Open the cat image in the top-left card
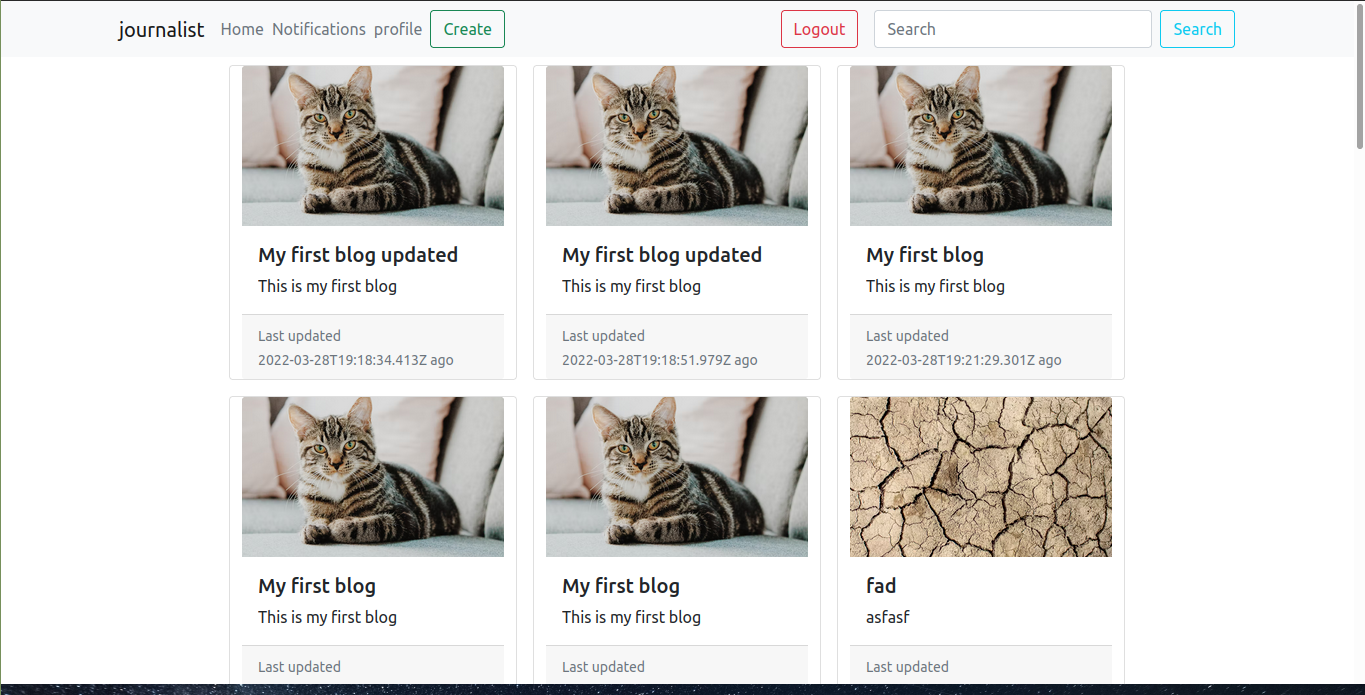The width and height of the screenshot is (1365, 695). (x=373, y=146)
